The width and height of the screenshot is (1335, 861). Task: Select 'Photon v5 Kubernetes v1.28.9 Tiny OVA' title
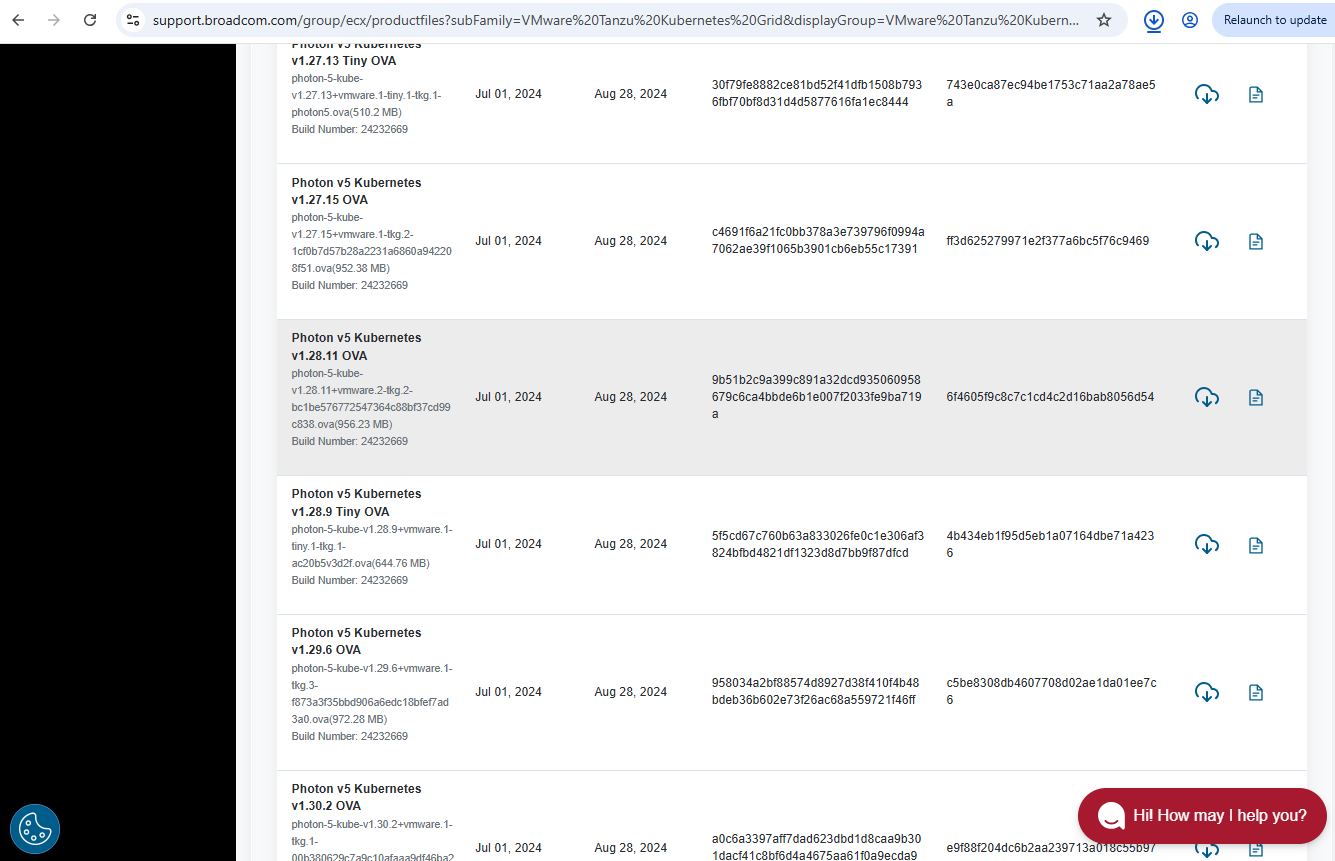point(356,503)
